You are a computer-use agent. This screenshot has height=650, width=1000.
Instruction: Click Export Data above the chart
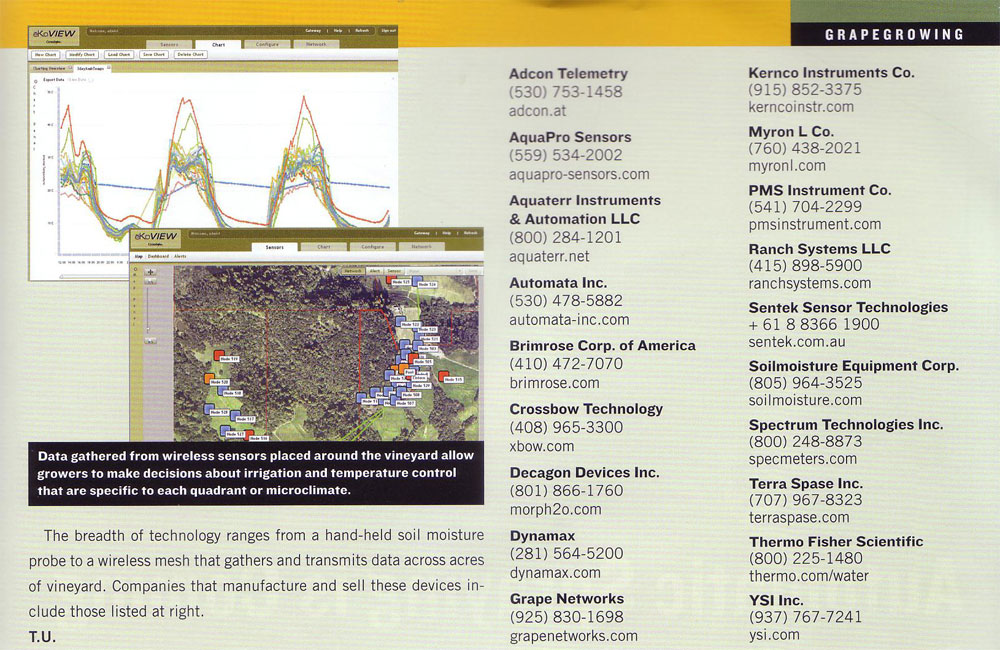pos(54,80)
